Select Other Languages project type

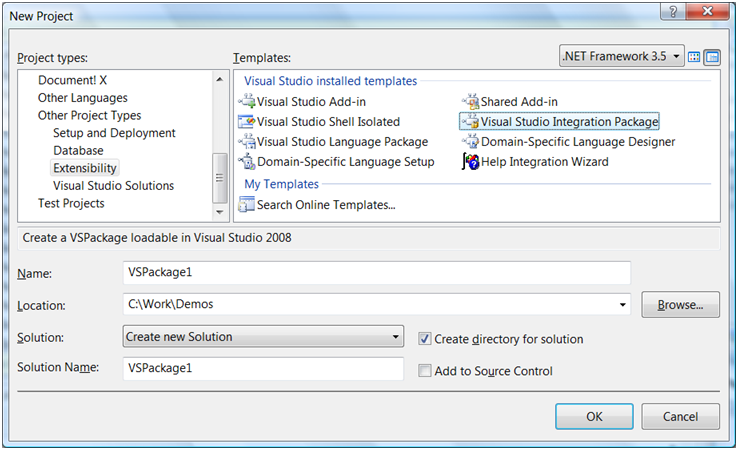coord(83,98)
